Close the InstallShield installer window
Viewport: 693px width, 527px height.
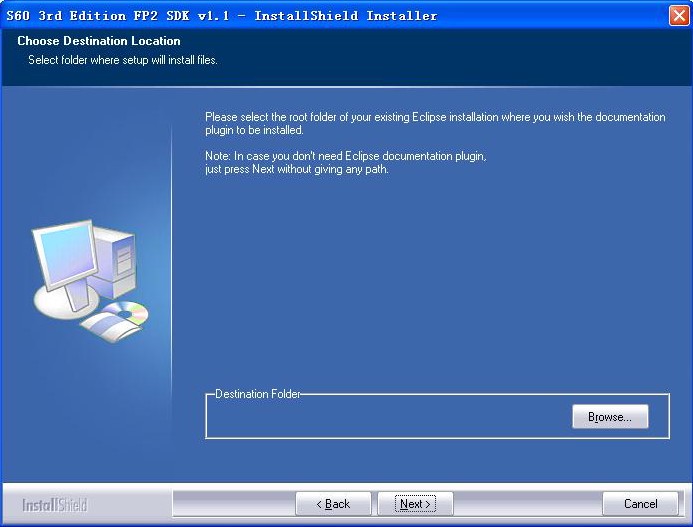click(x=678, y=15)
